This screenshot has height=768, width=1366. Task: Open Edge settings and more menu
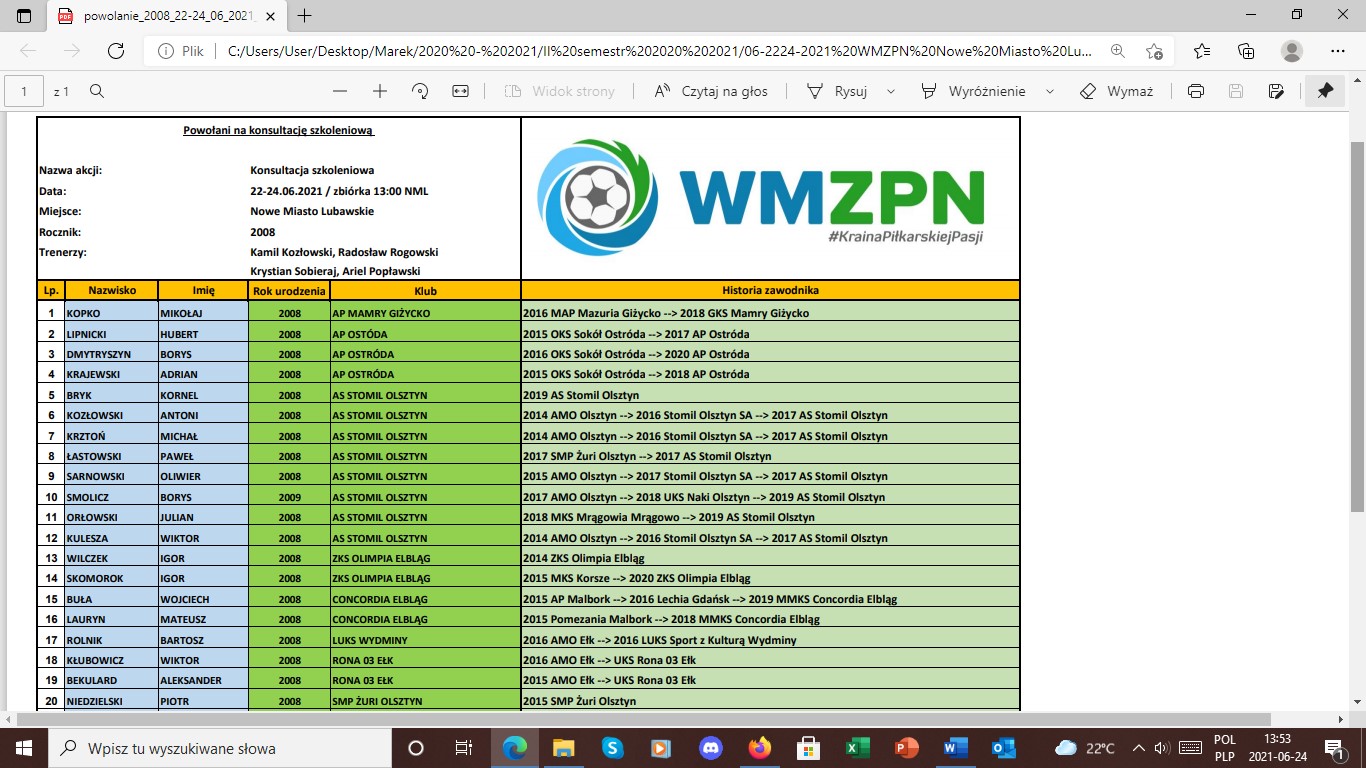point(1338,51)
